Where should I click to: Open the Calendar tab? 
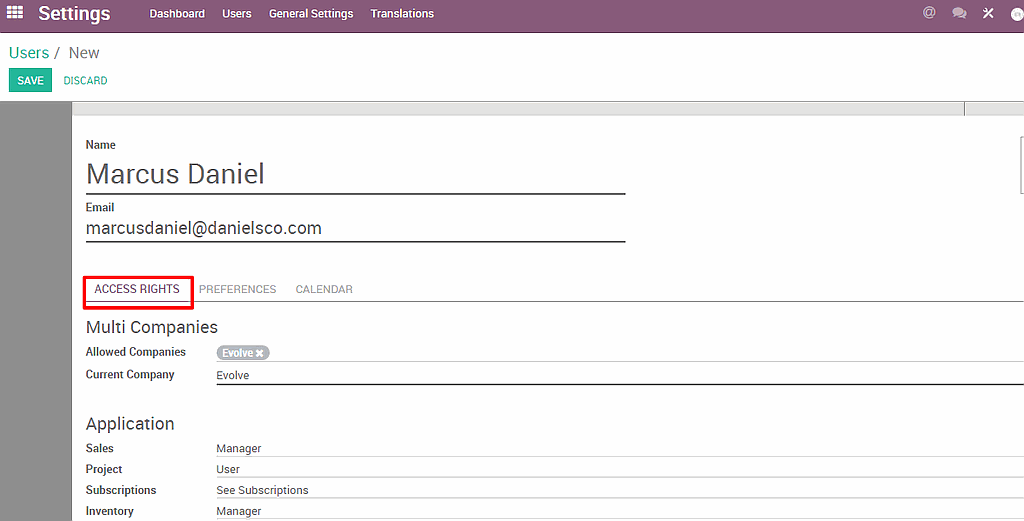click(x=324, y=289)
